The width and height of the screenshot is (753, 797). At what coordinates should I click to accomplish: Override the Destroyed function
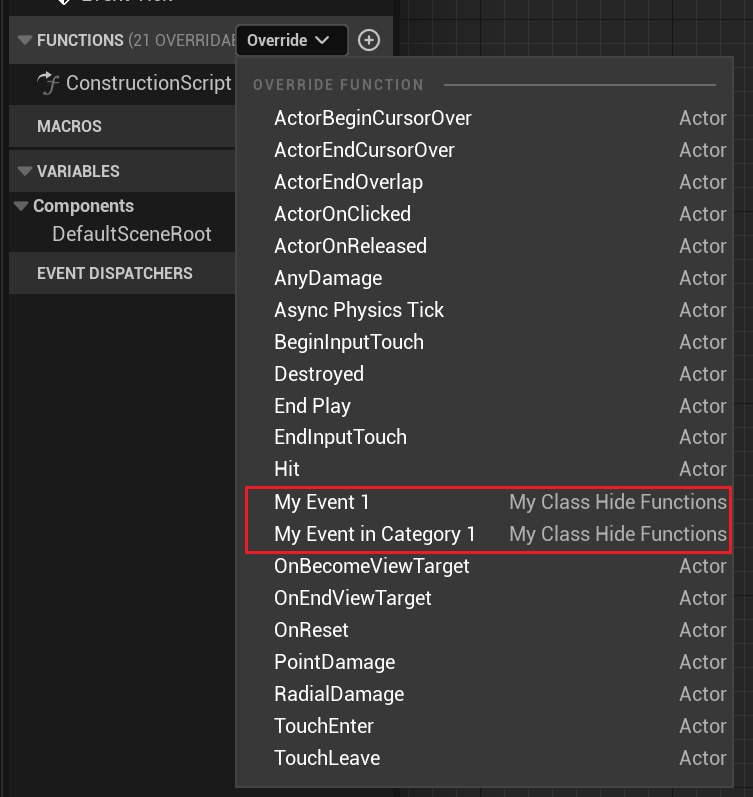point(319,374)
